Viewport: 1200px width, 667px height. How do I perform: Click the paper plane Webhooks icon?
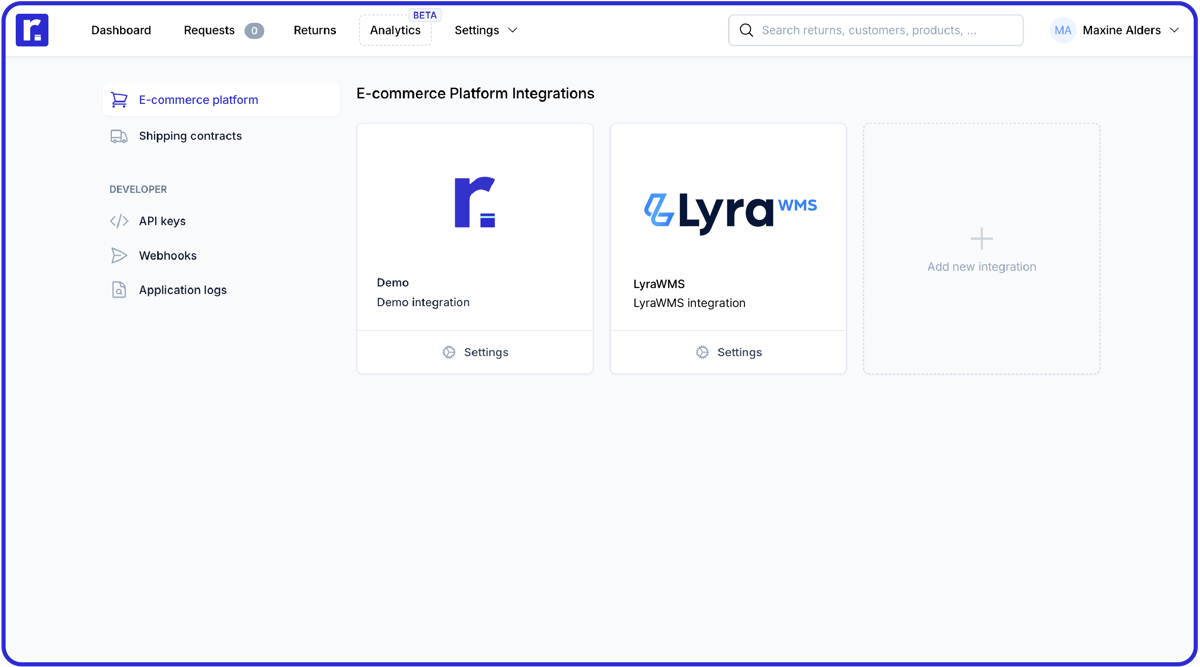click(119, 255)
